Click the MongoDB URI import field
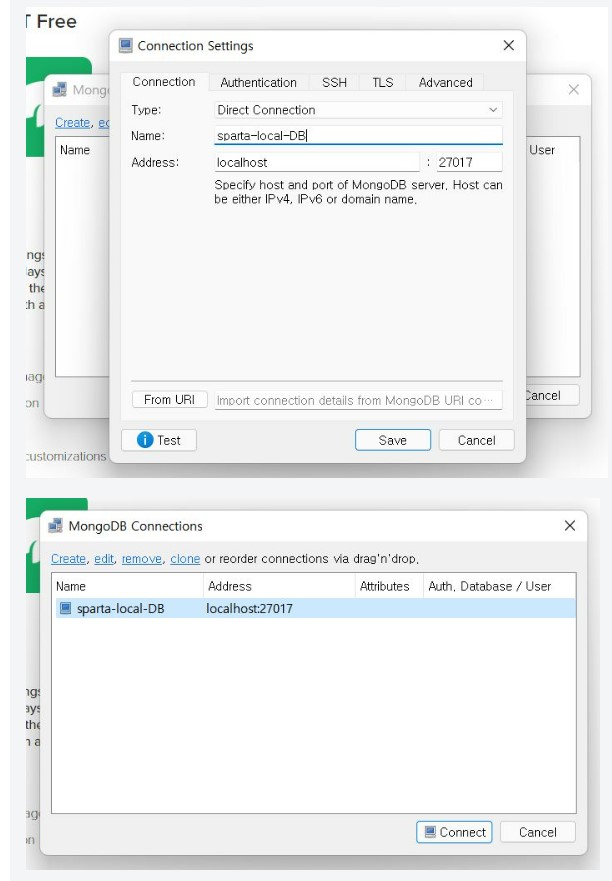This screenshot has height=881, width=612. 358,400
